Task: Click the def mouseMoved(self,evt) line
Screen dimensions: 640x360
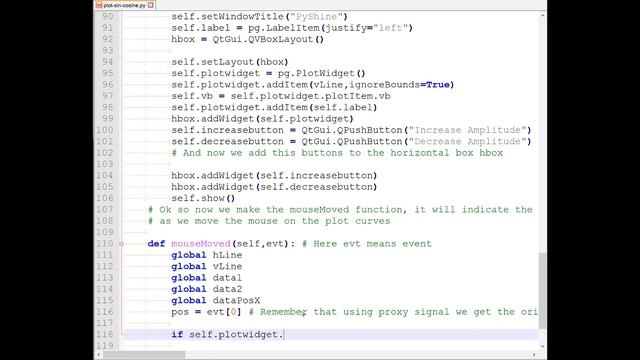Action: [x=221, y=244]
